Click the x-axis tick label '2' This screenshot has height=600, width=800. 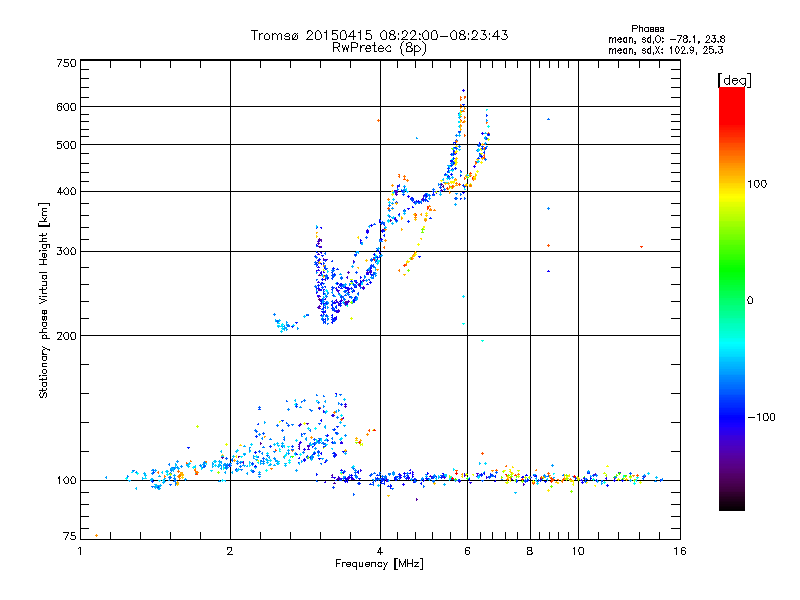(230, 551)
